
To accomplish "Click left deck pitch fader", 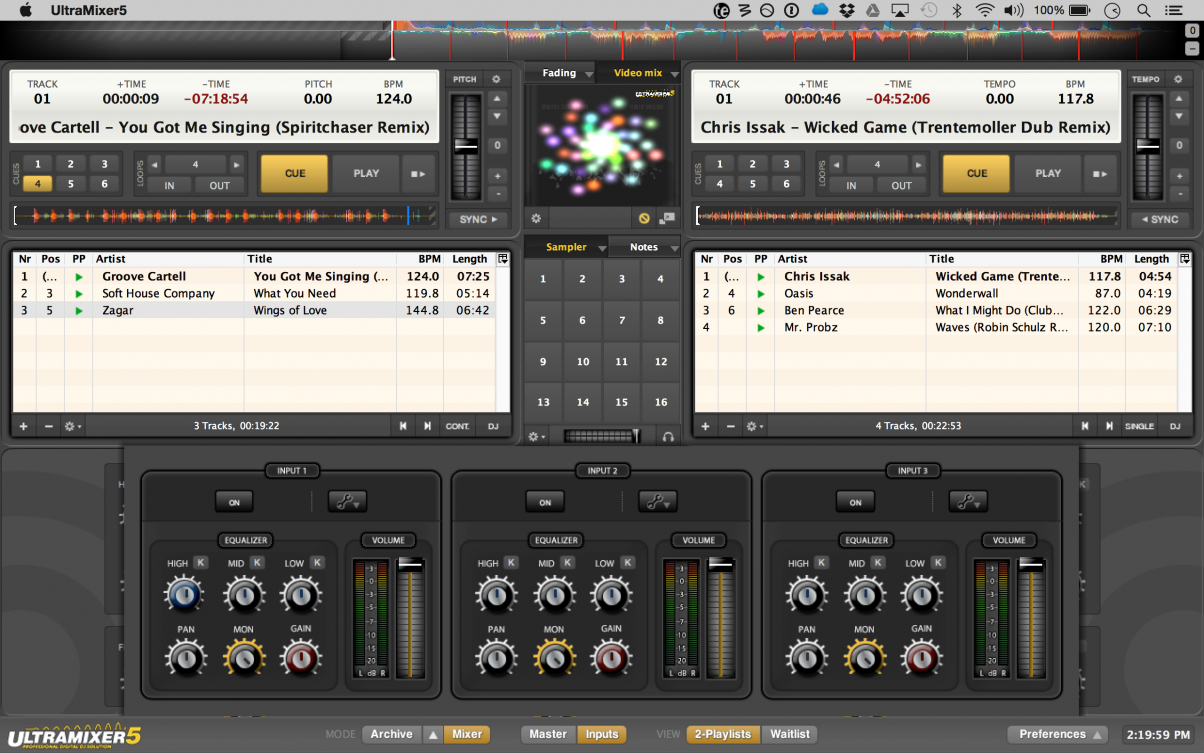I will pos(466,146).
